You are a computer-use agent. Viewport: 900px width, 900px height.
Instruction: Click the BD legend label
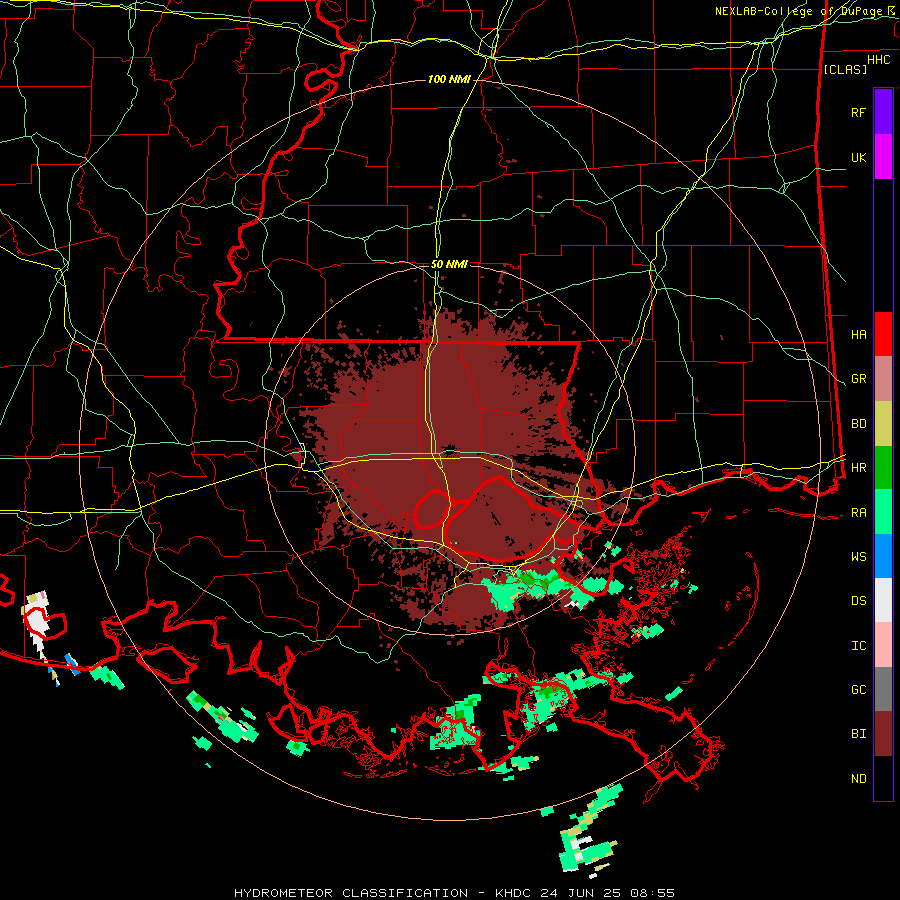[x=859, y=424]
